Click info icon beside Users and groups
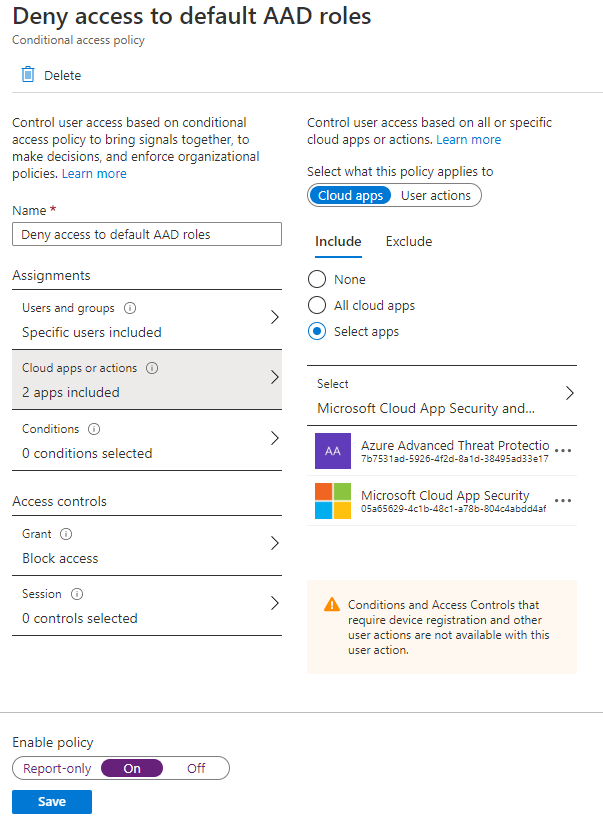Screen dimensions: 603x823 tap(130, 308)
